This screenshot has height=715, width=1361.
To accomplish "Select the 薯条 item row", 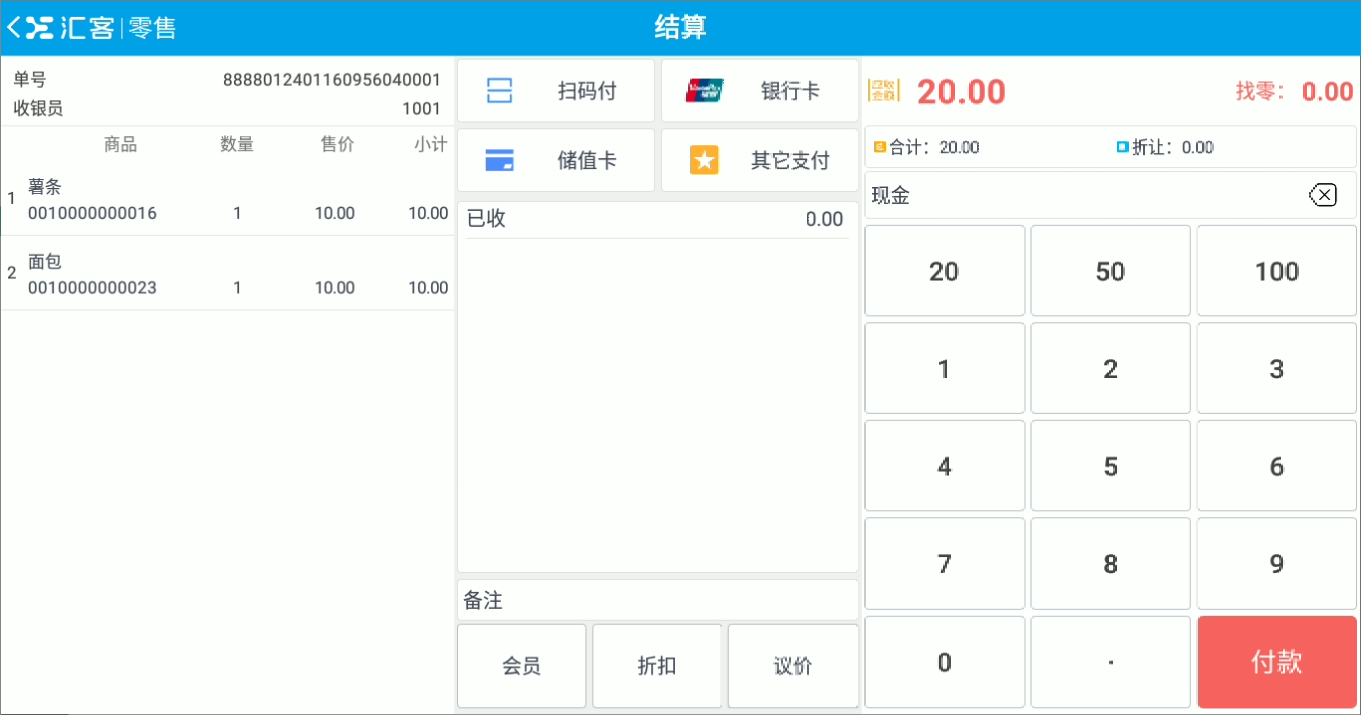I will tap(227, 200).
